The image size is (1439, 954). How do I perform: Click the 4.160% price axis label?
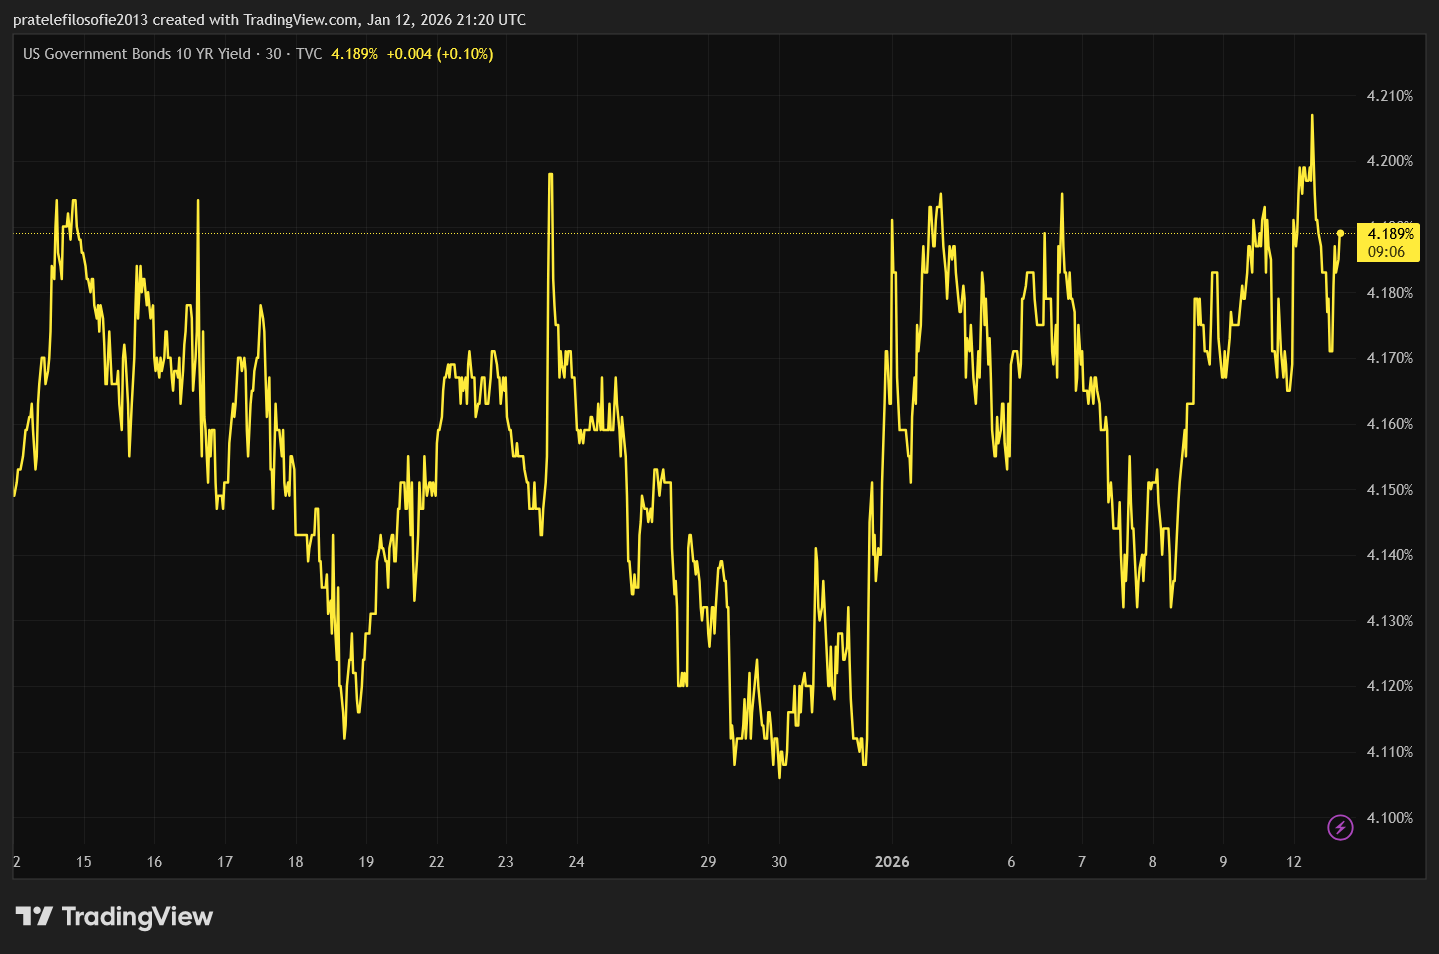1390,424
